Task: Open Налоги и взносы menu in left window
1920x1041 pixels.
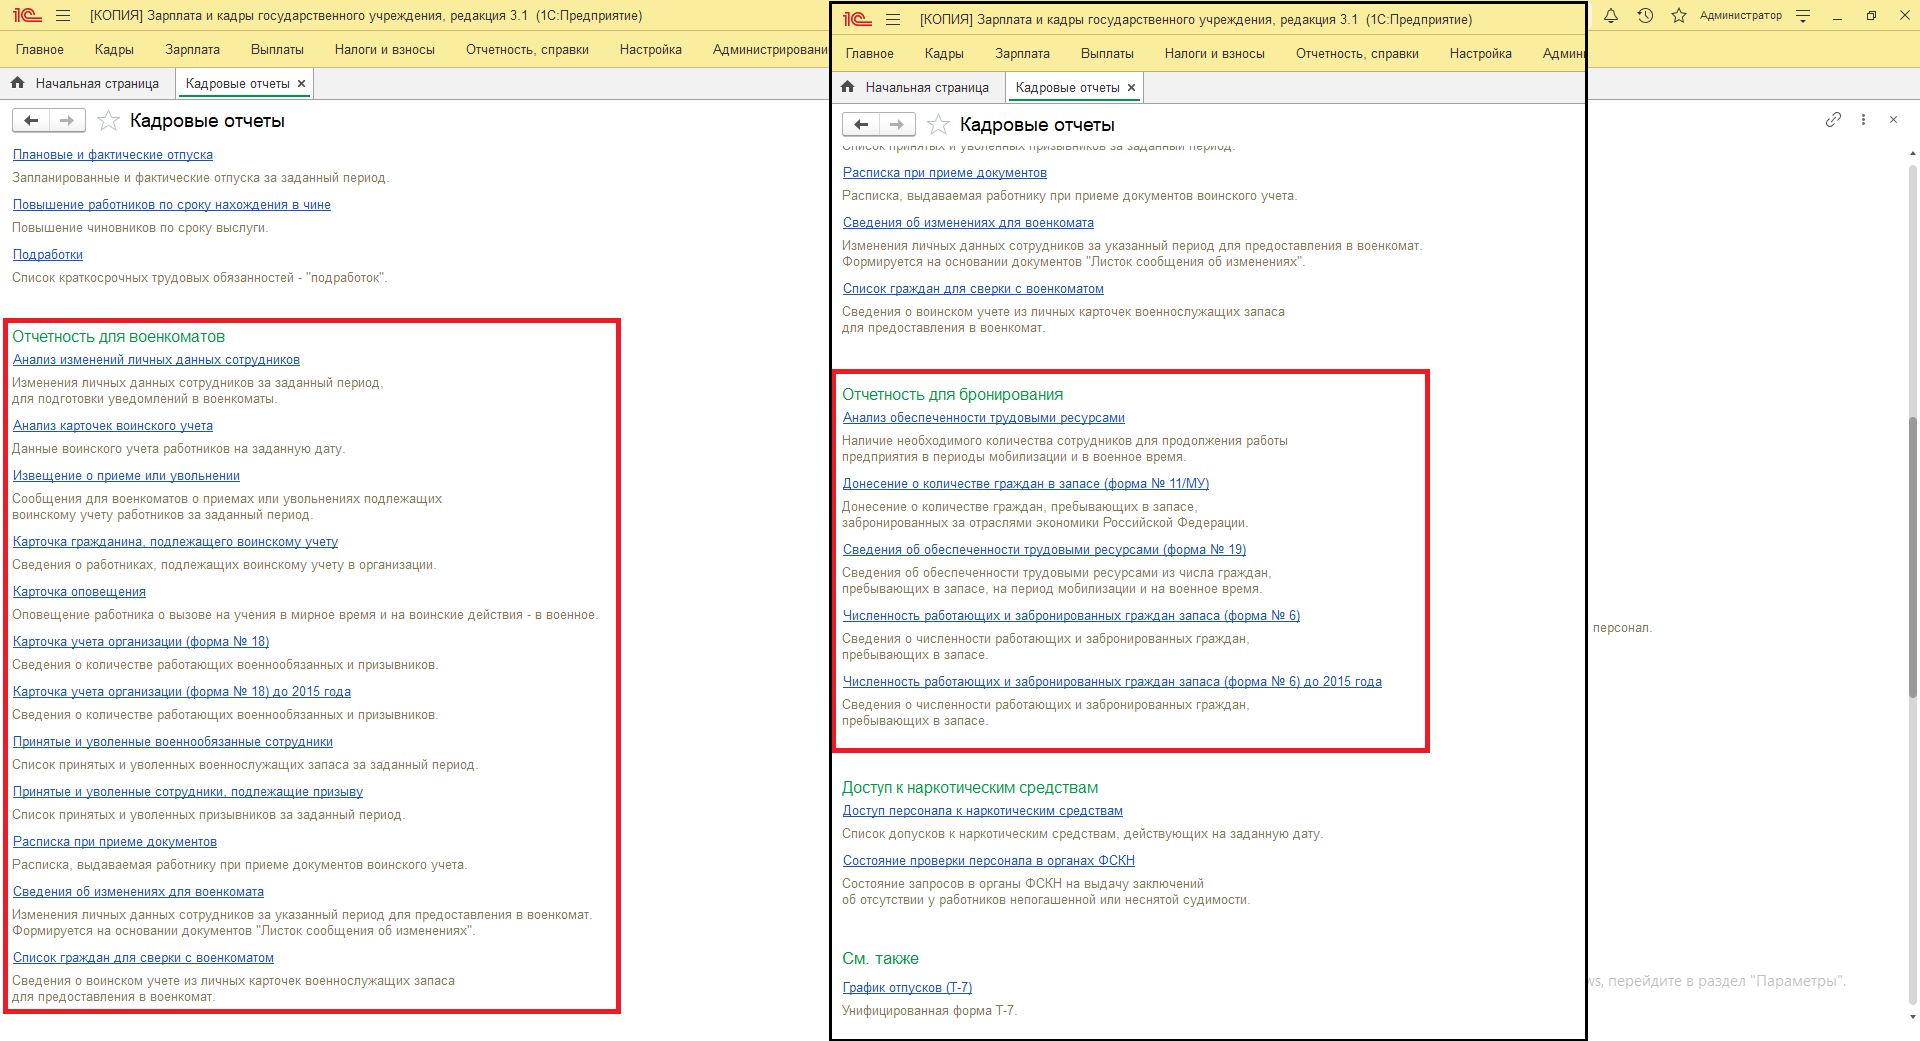Action: tap(385, 50)
